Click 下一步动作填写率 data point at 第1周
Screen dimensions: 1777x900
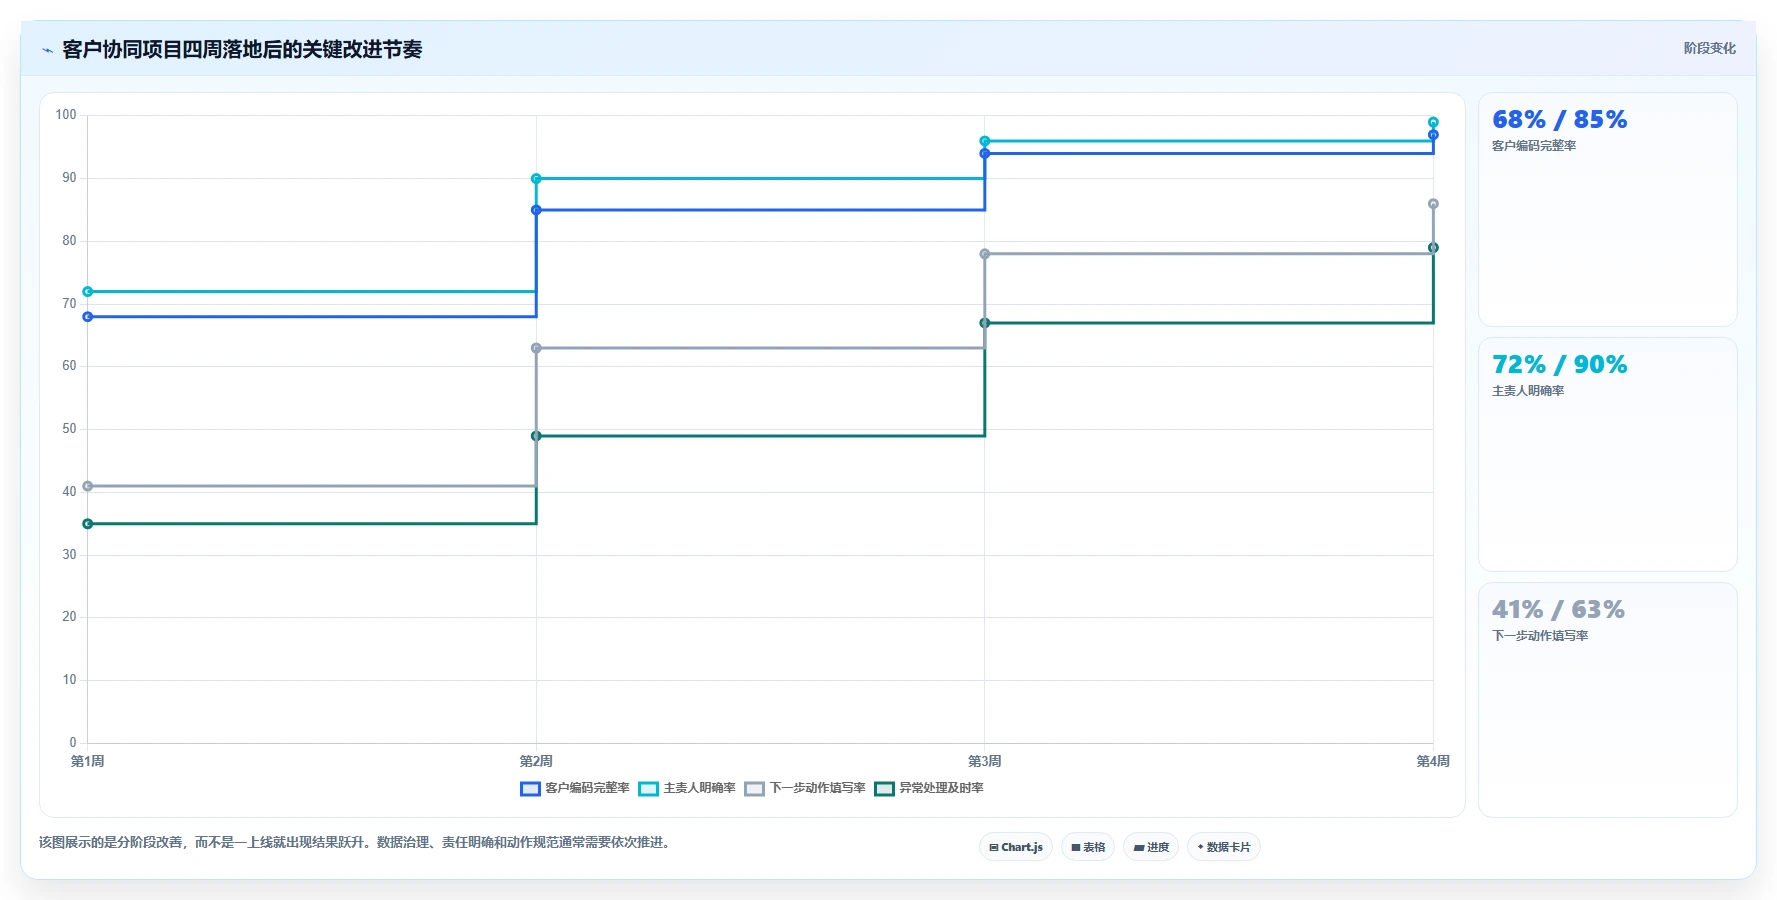tap(88, 486)
